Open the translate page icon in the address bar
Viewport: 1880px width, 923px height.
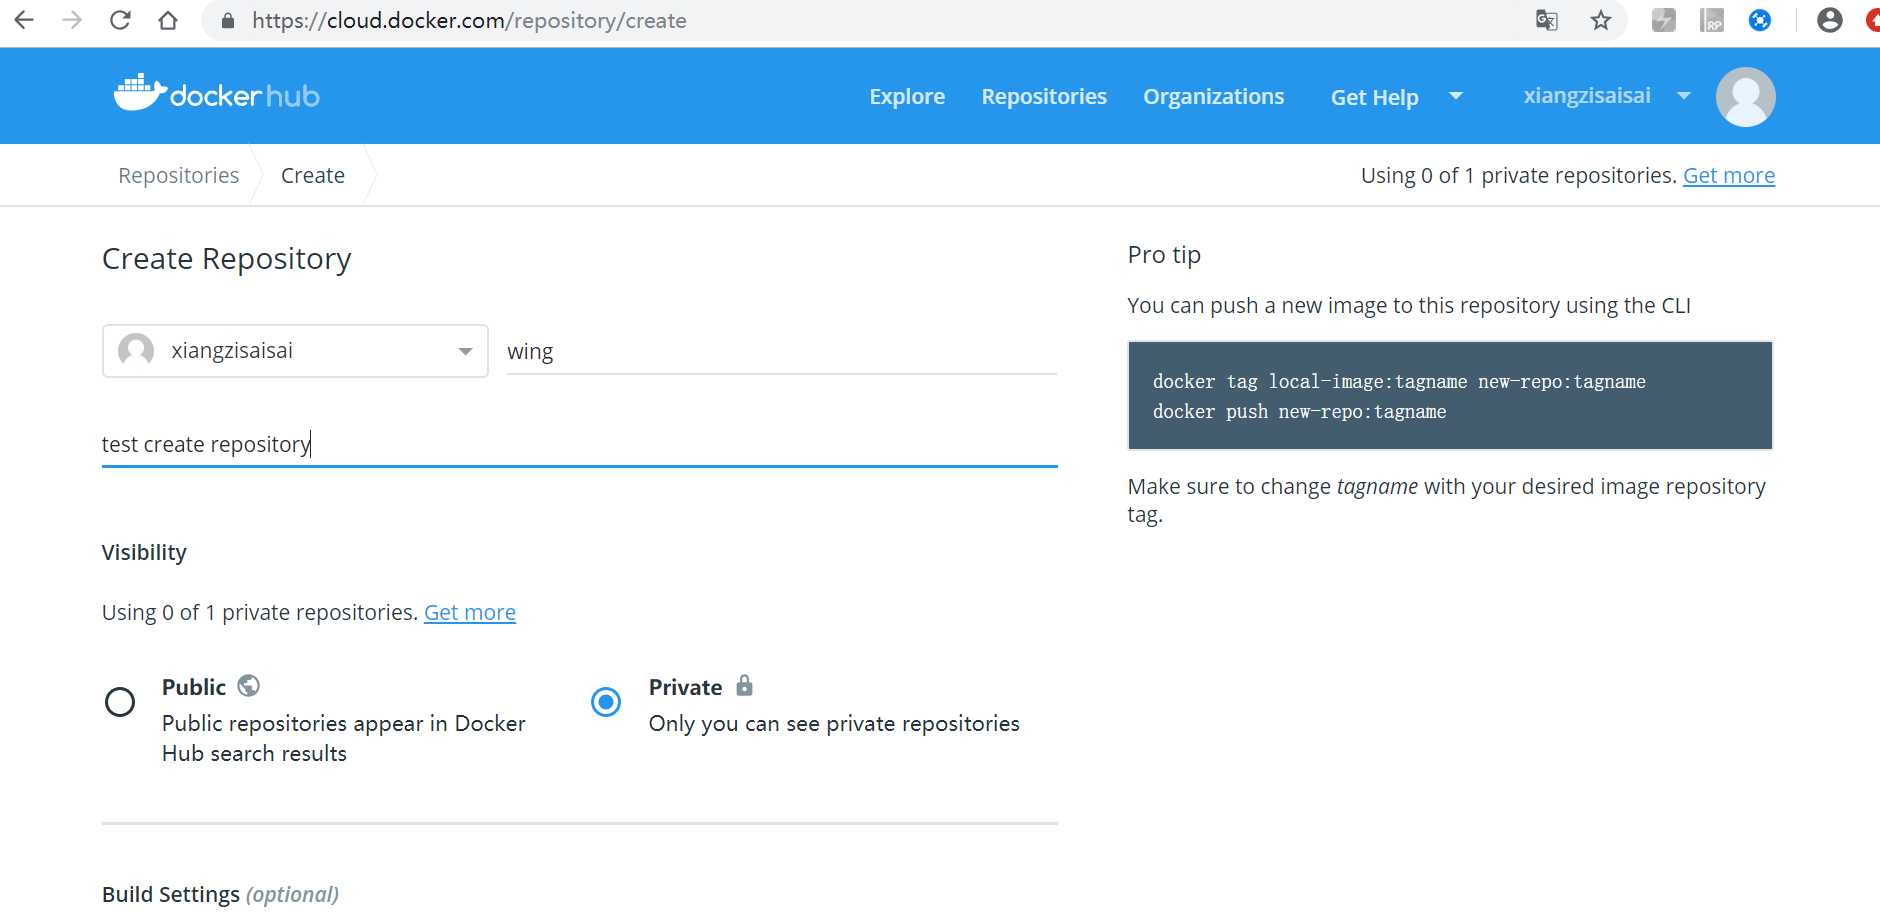point(1547,20)
